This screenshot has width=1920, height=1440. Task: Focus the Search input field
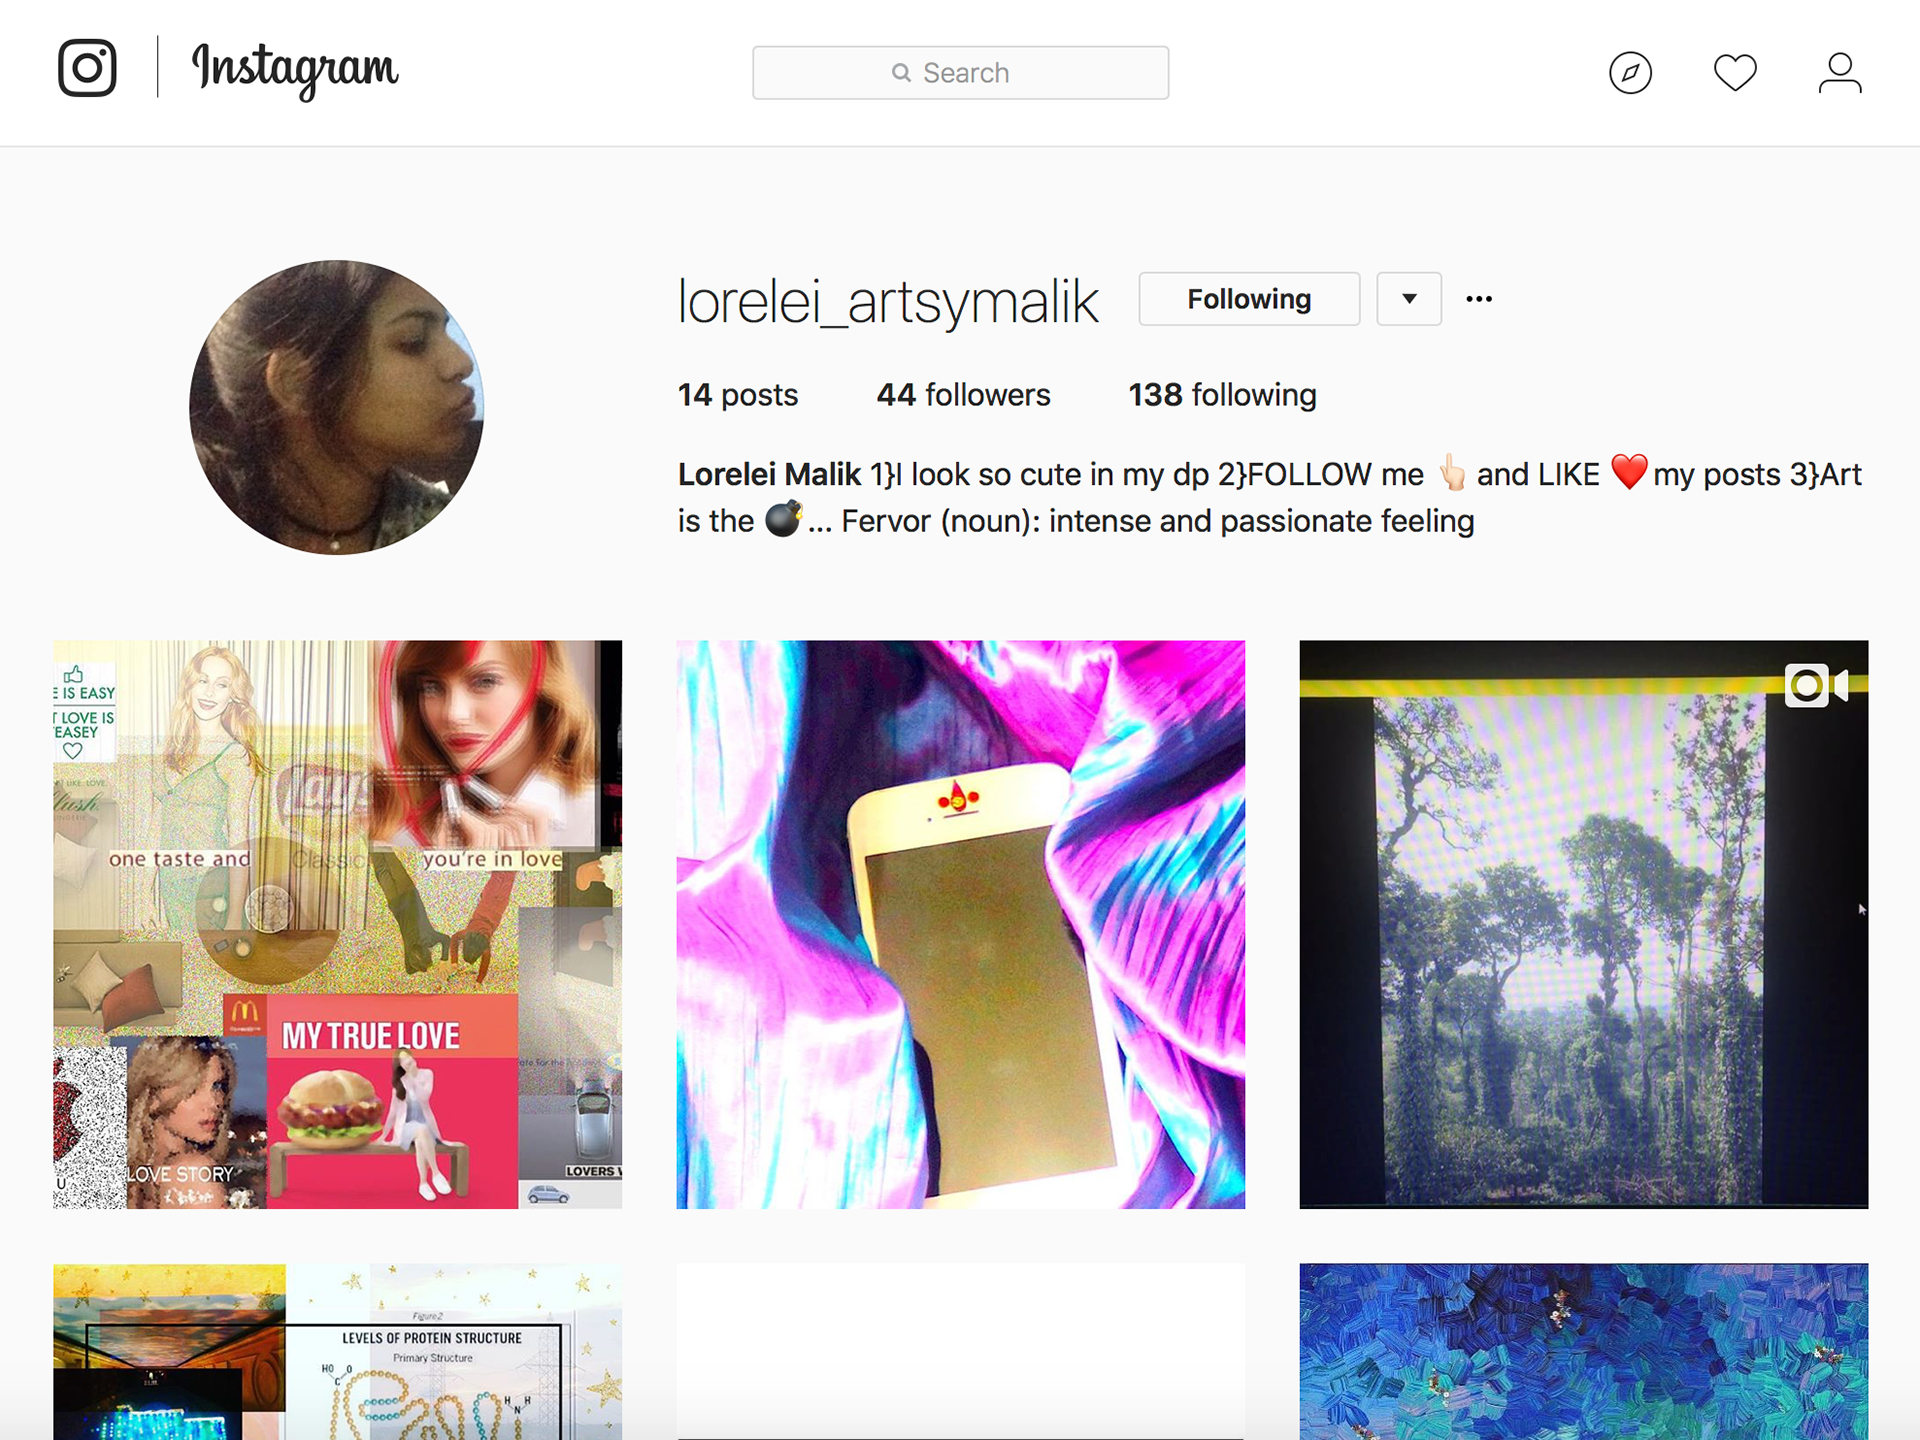click(961, 73)
